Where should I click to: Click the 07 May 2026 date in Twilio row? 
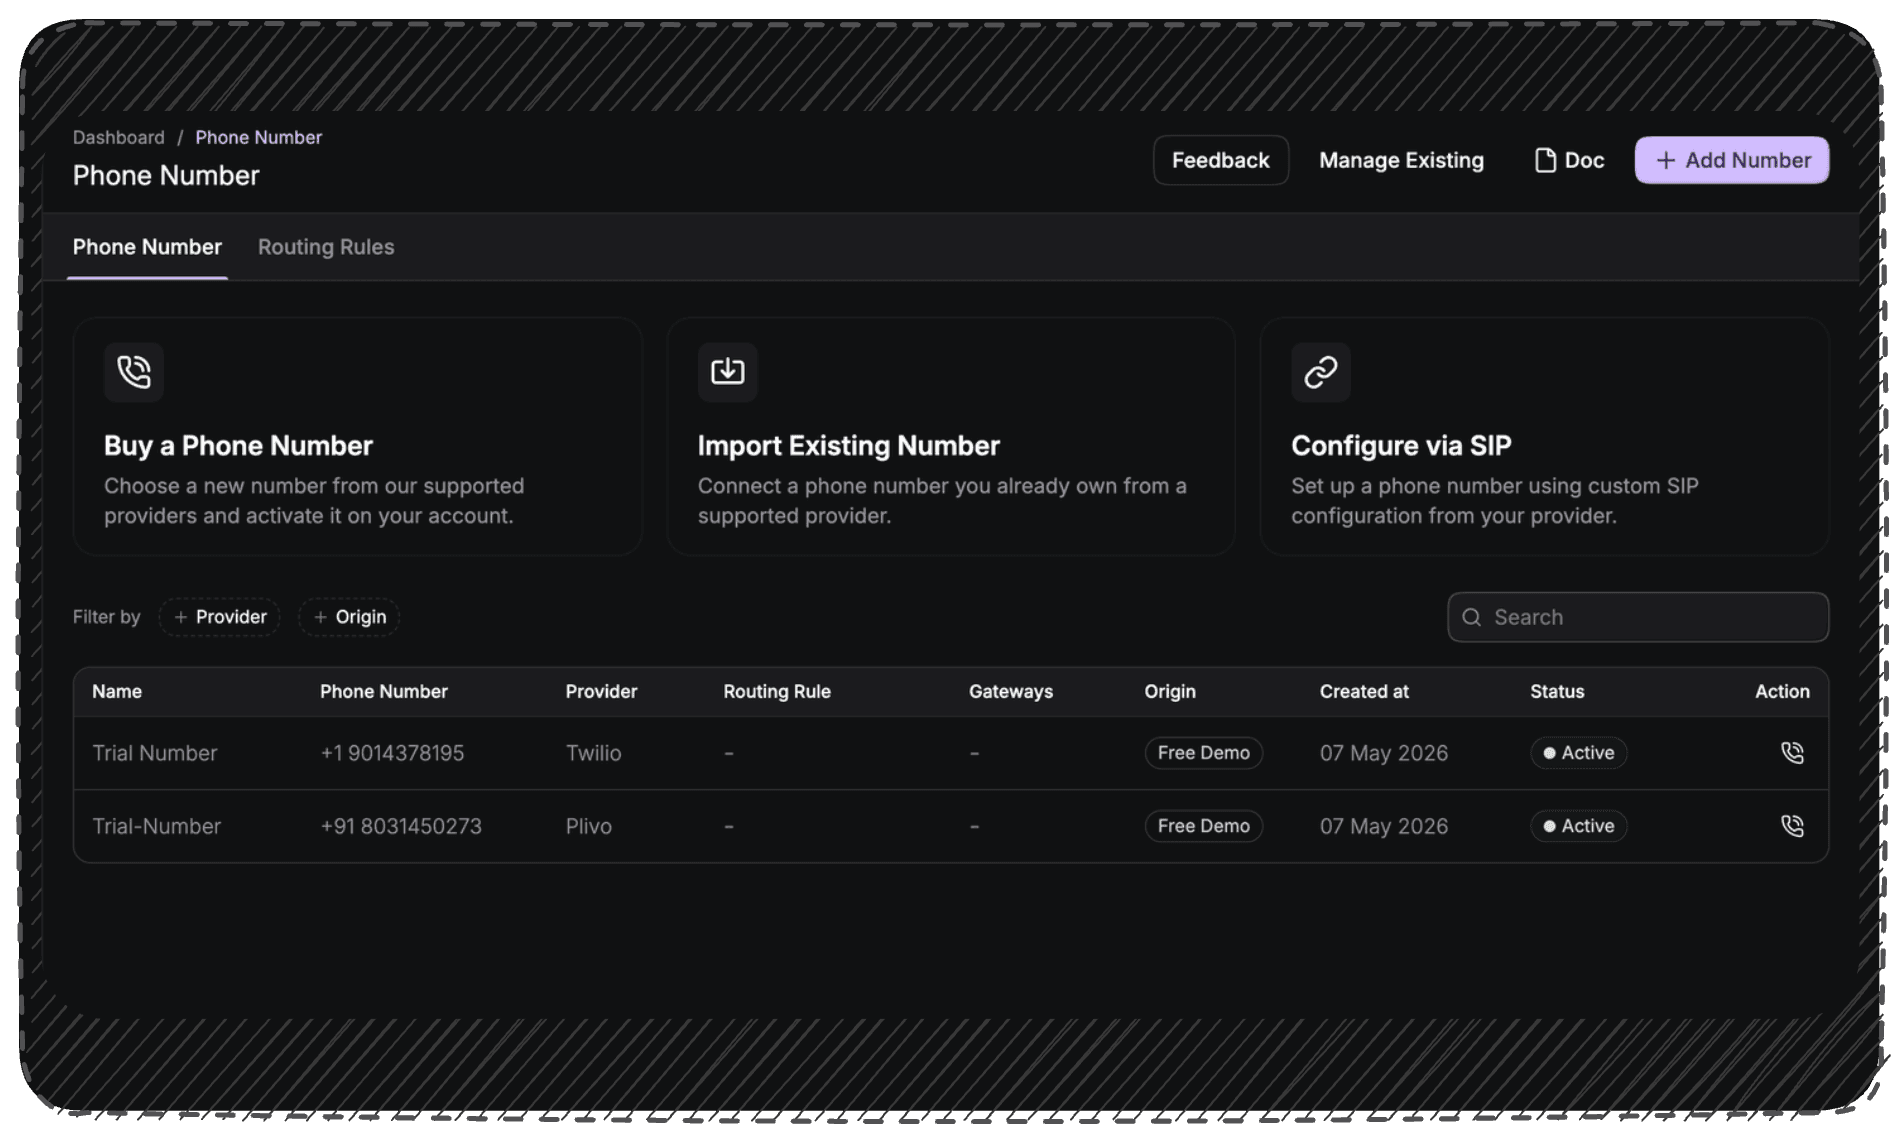click(x=1384, y=753)
